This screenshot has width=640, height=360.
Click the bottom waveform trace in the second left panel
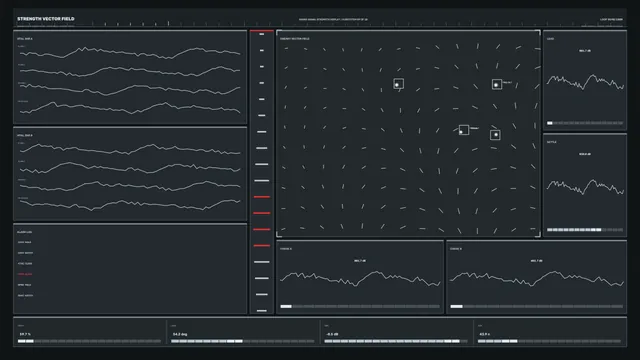(x=130, y=204)
